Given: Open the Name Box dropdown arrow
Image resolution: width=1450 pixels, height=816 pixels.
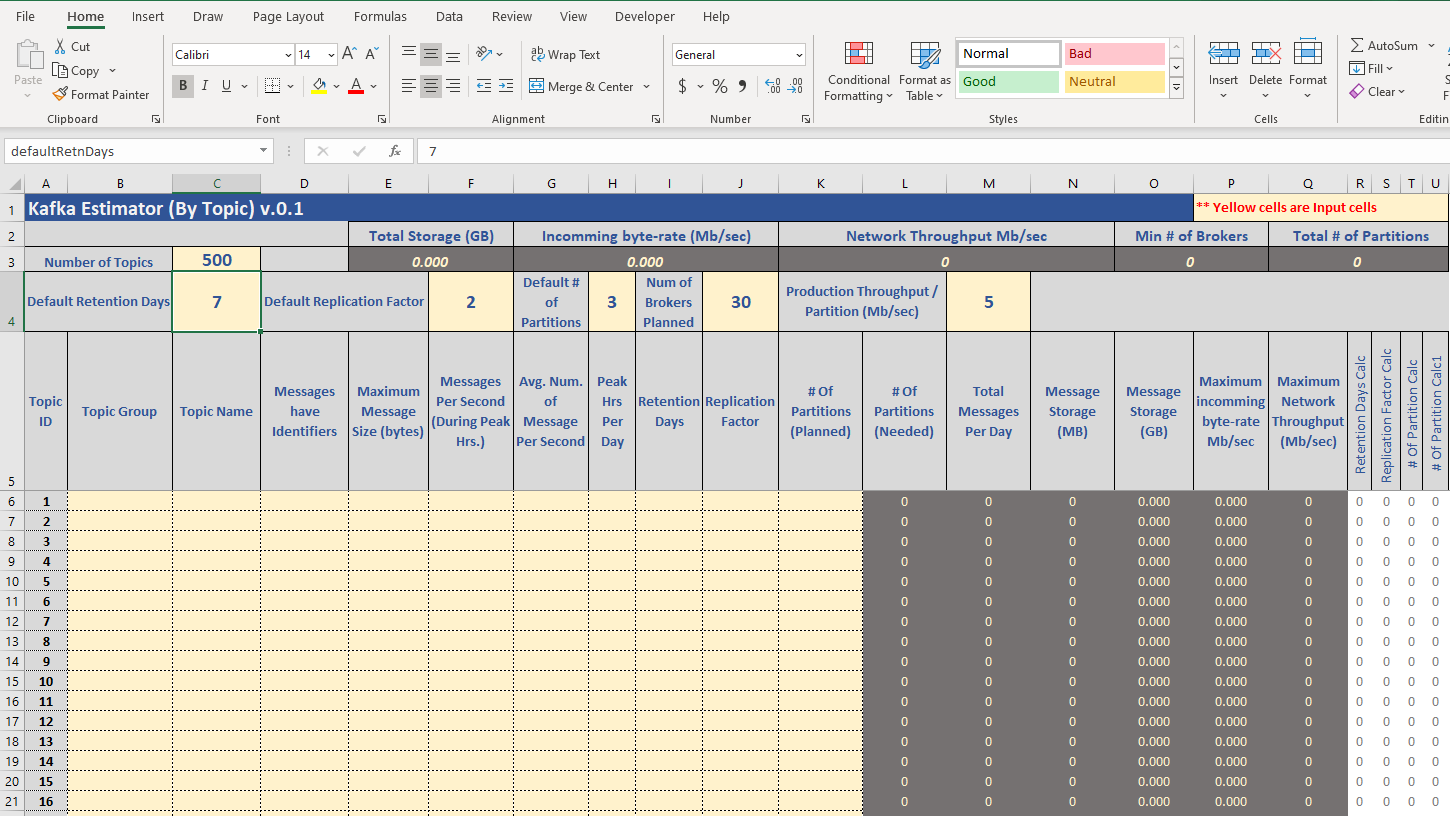Looking at the screenshot, I should point(264,151).
